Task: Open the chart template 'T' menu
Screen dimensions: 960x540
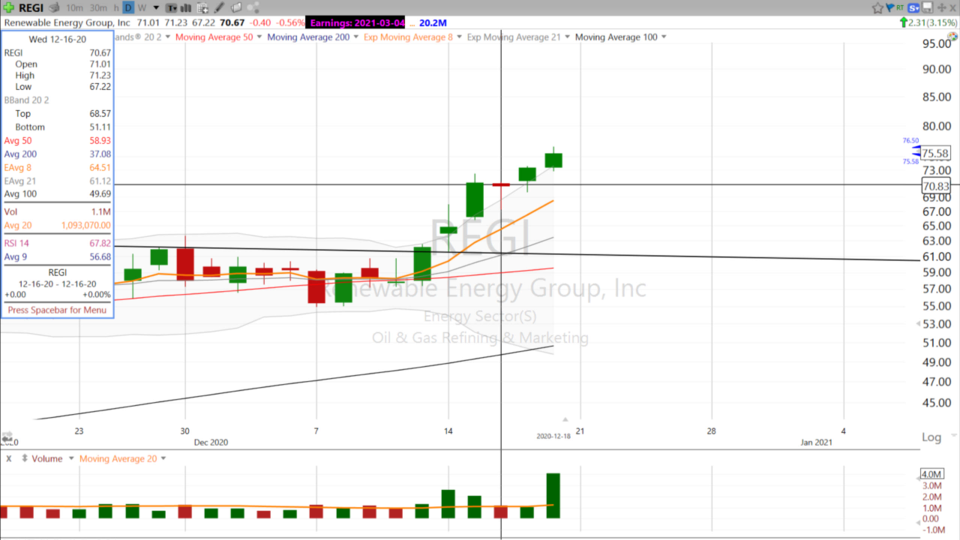Action: (x=171, y=8)
